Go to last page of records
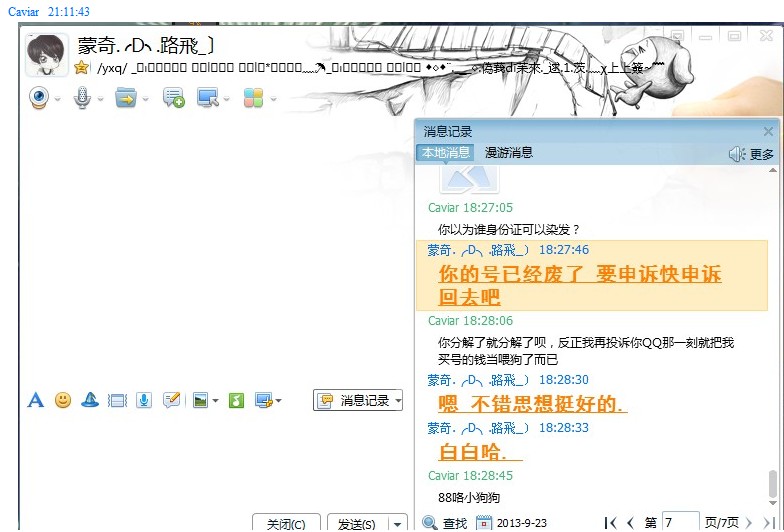 (x=768, y=523)
